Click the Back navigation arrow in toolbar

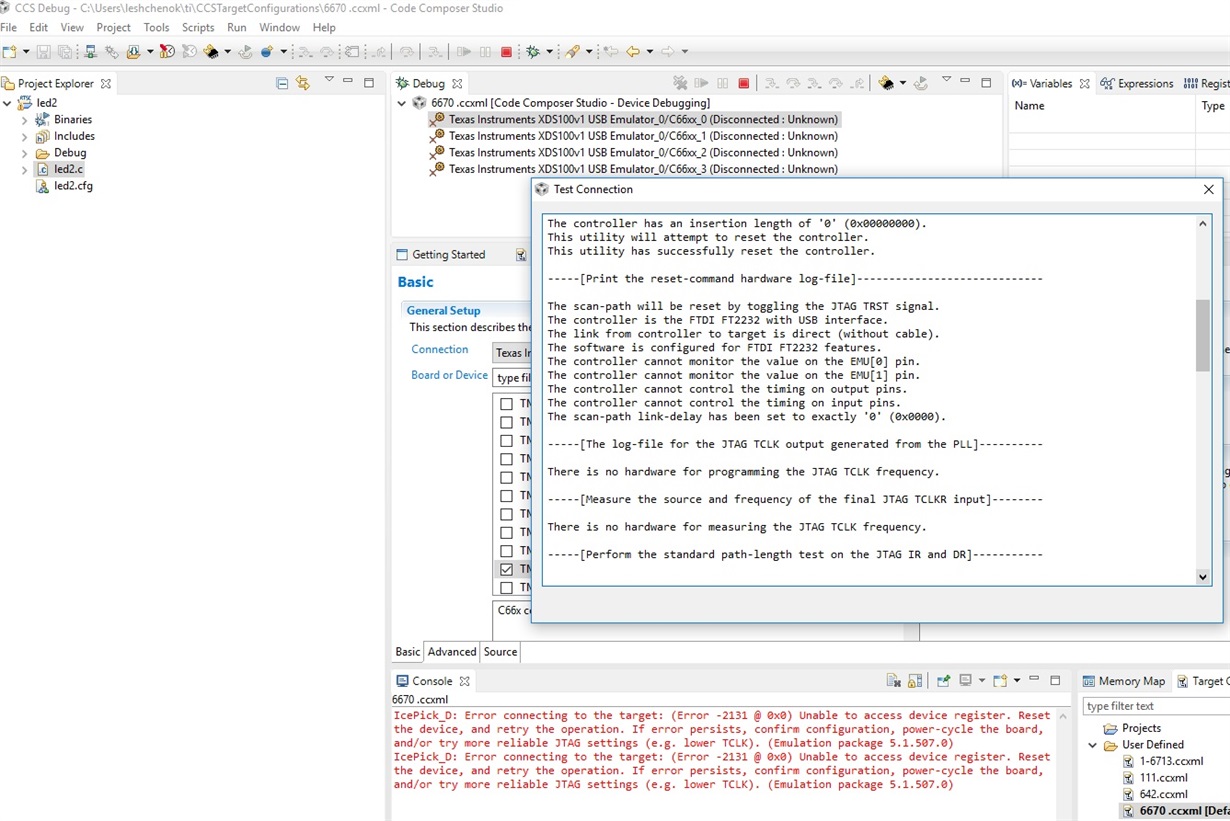pyautogui.click(x=632, y=51)
